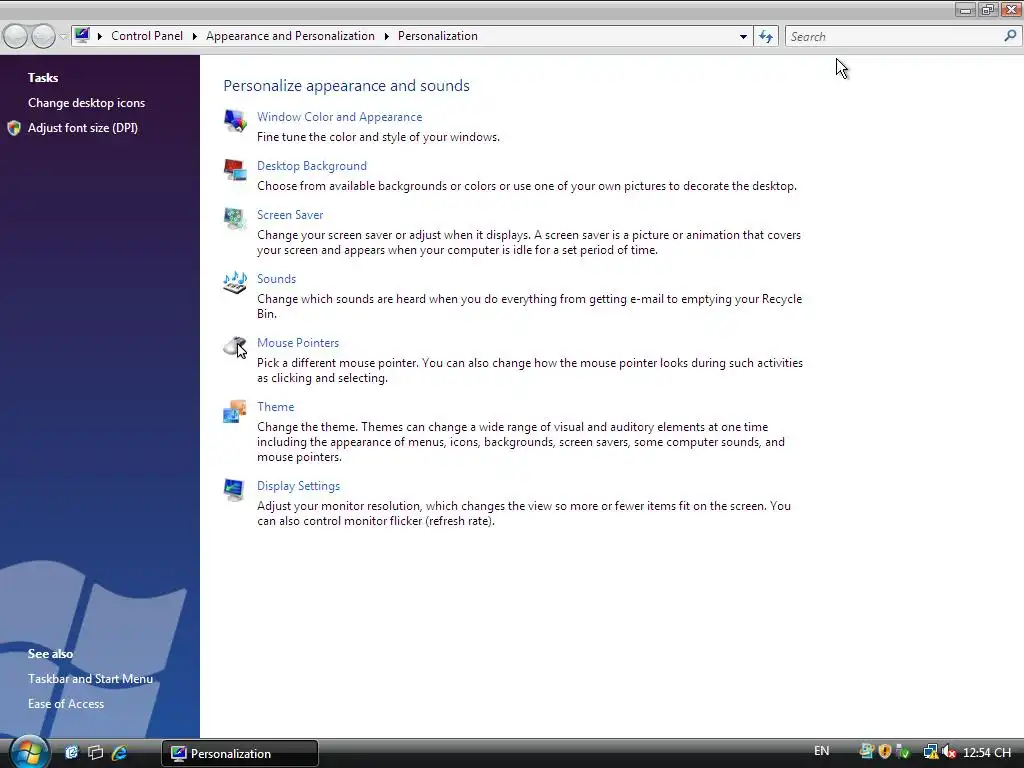This screenshot has width=1024, height=768.
Task: Click the search magnifier icon
Action: pos(1010,36)
